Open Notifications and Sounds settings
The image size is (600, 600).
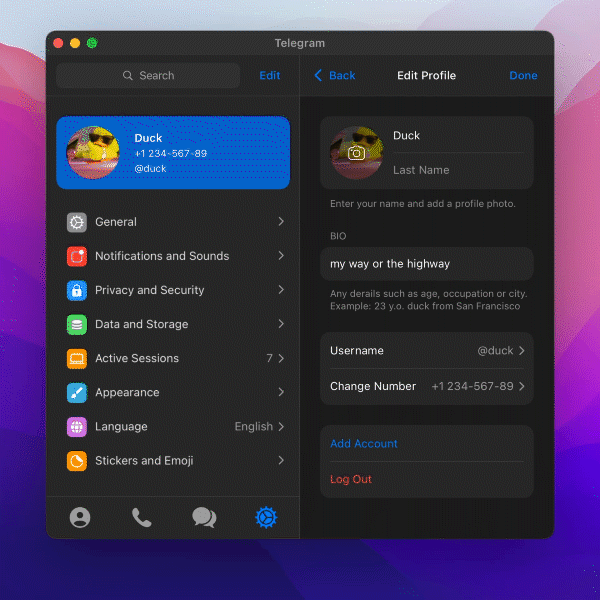click(x=162, y=256)
